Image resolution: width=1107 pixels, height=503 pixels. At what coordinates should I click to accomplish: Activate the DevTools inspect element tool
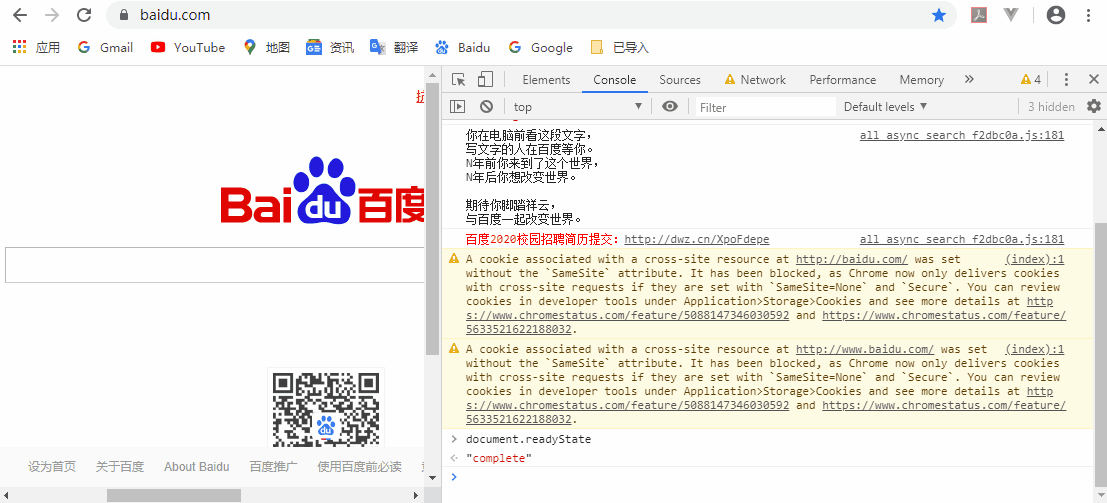[x=459, y=80]
